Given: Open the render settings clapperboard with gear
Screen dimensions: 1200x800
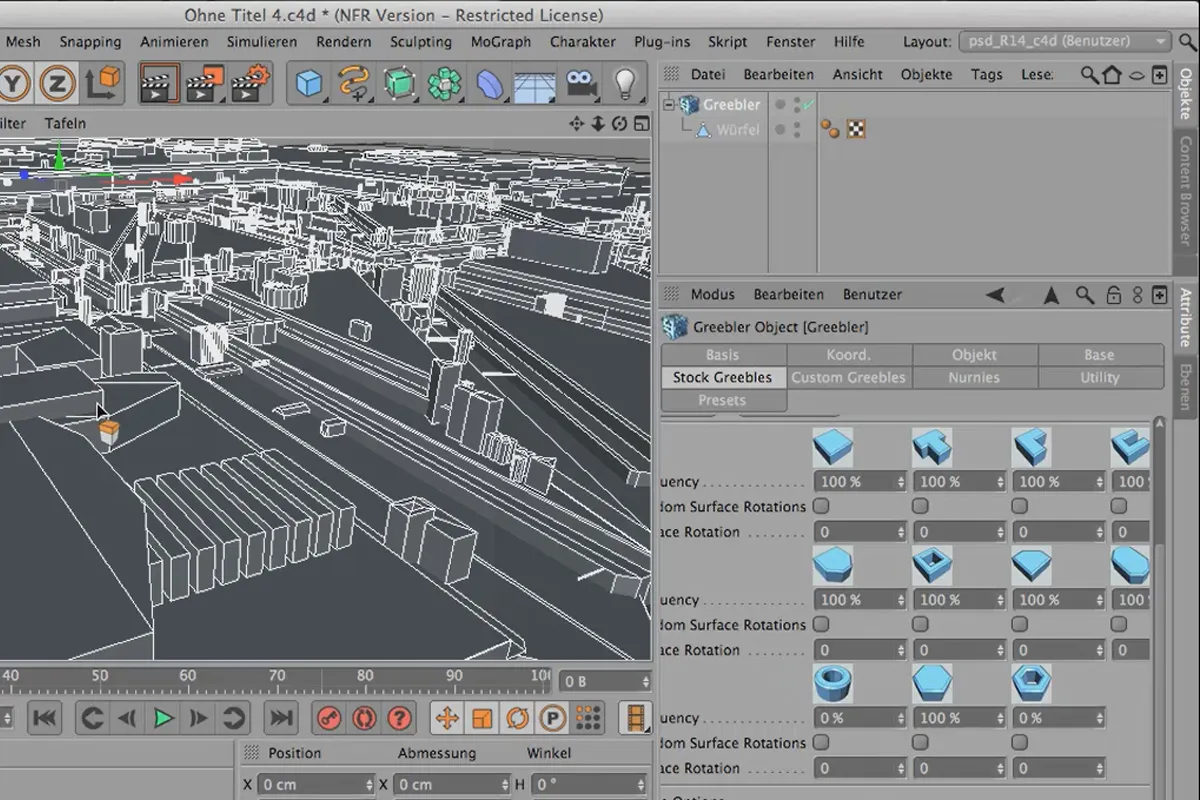Looking at the screenshot, I should click(x=250, y=83).
